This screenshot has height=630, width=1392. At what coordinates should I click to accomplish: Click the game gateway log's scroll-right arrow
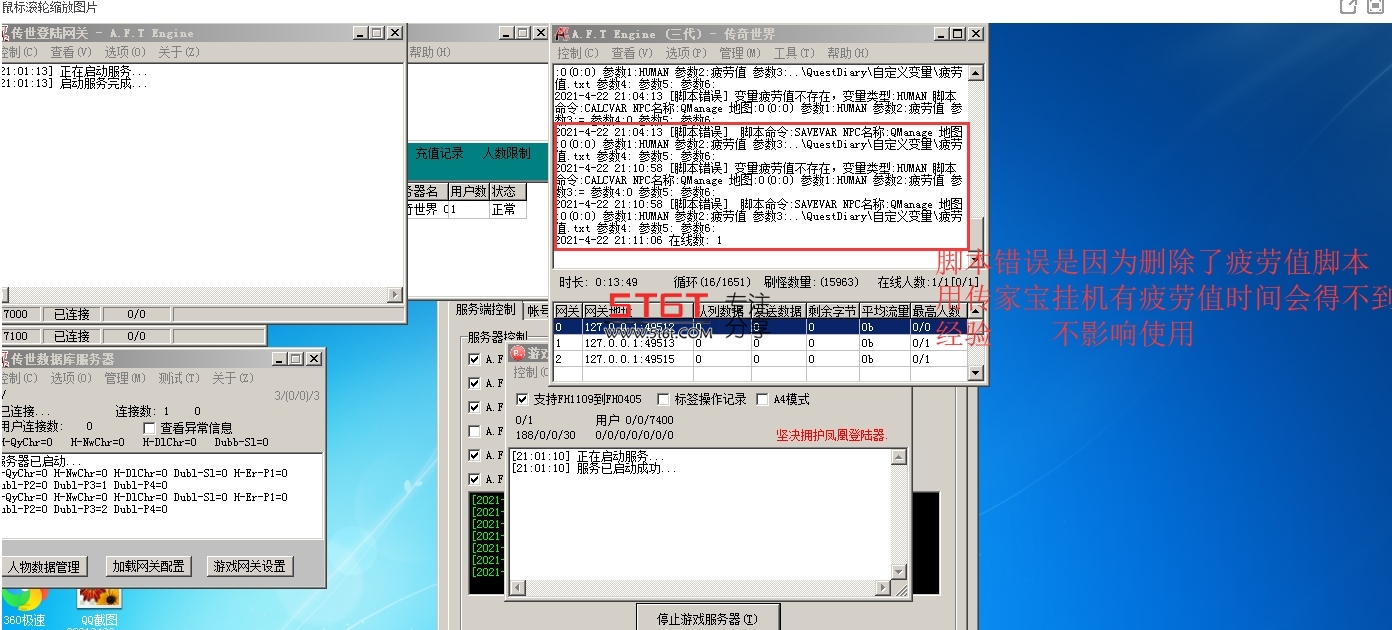point(883,589)
